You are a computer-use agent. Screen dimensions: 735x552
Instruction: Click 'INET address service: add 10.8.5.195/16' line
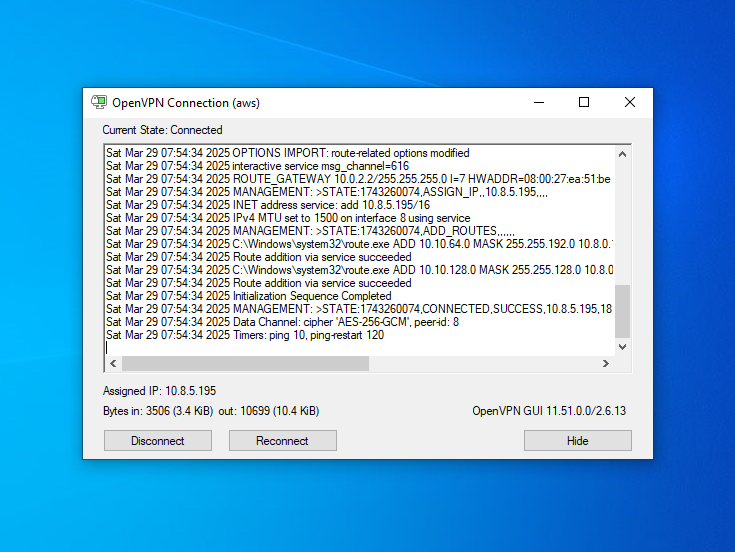[x=268, y=205]
